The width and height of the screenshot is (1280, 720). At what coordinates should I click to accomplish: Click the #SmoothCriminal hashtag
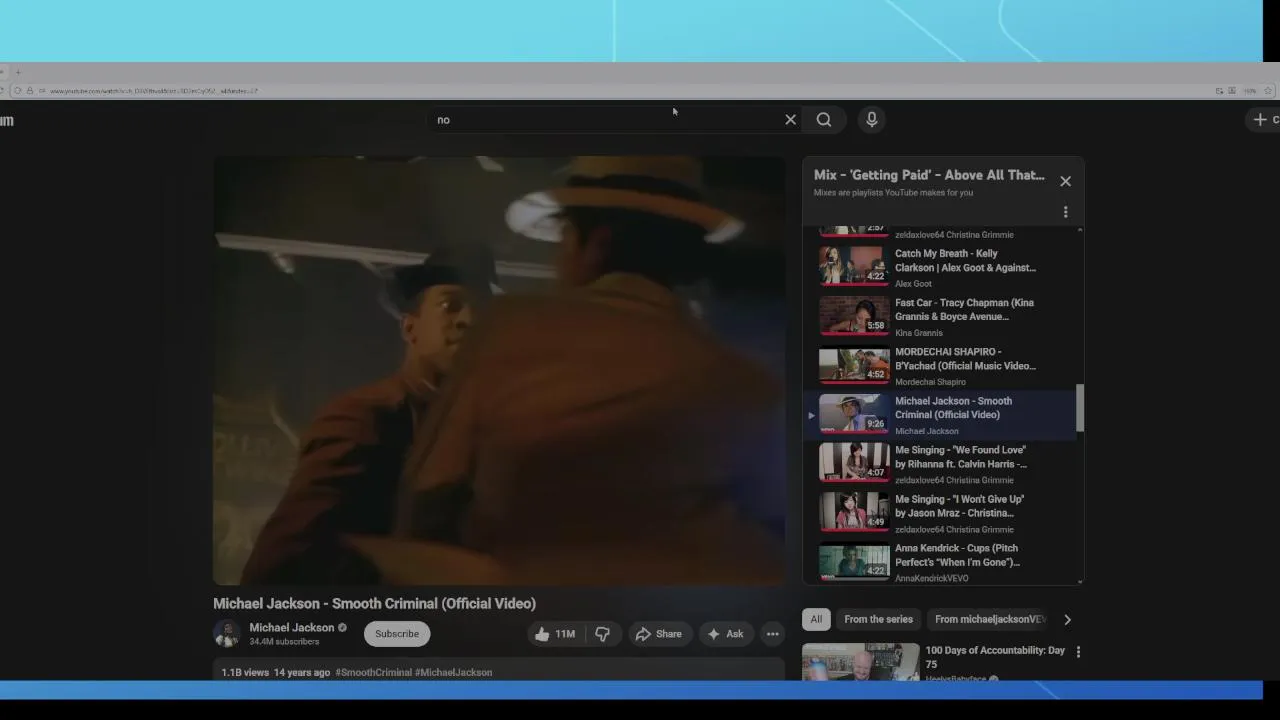tap(373, 673)
